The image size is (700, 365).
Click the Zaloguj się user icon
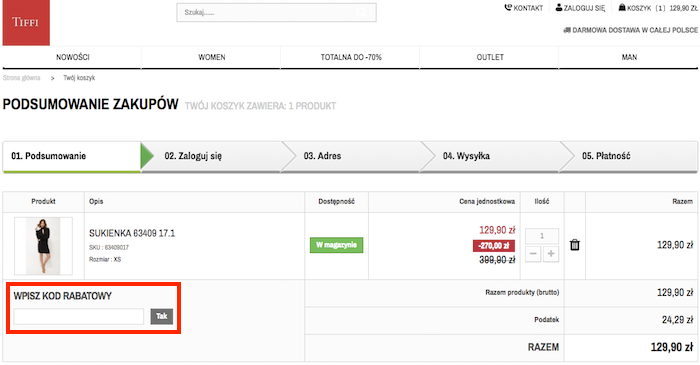558,8
